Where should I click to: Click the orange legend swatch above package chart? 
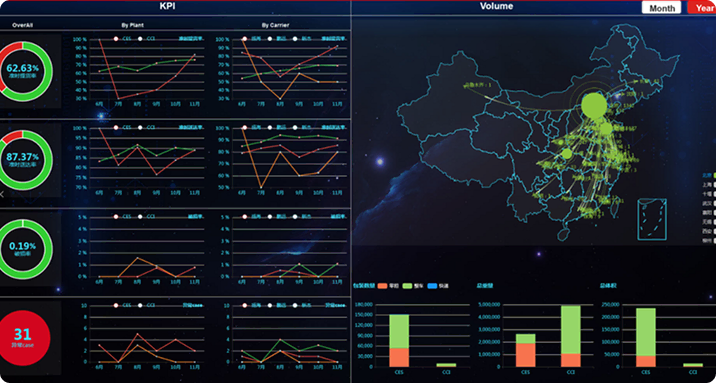point(382,286)
